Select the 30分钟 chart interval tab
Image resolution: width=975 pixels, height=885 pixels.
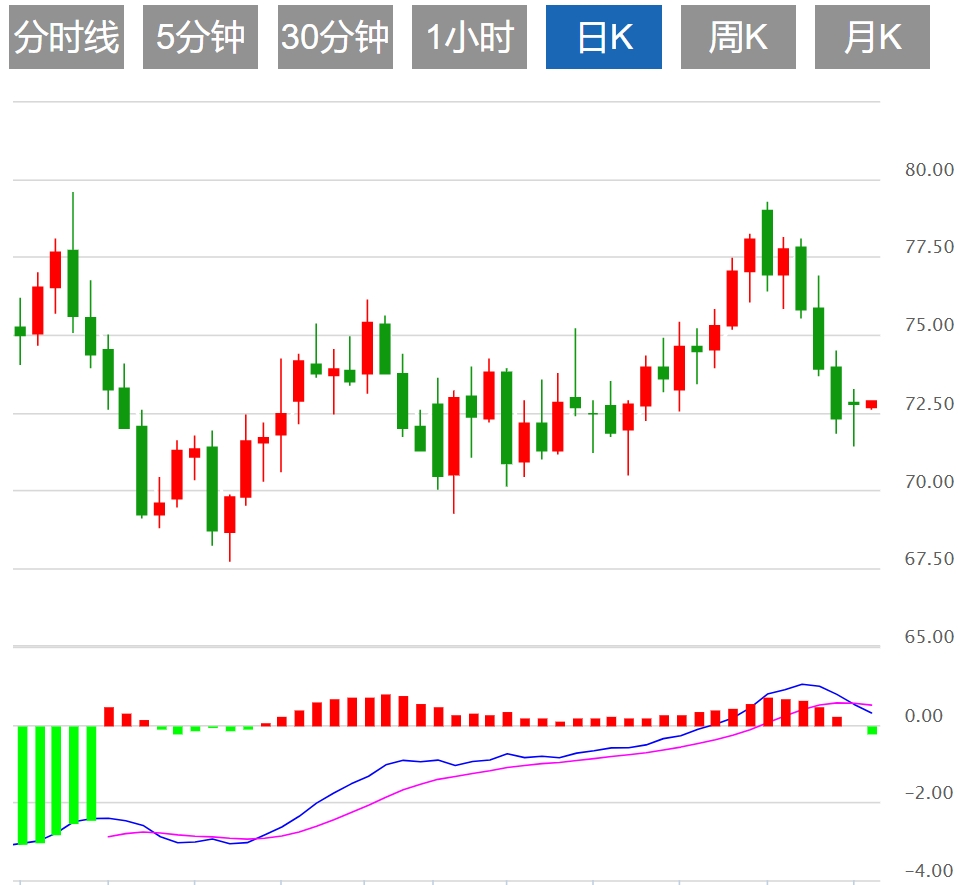click(x=335, y=37)
